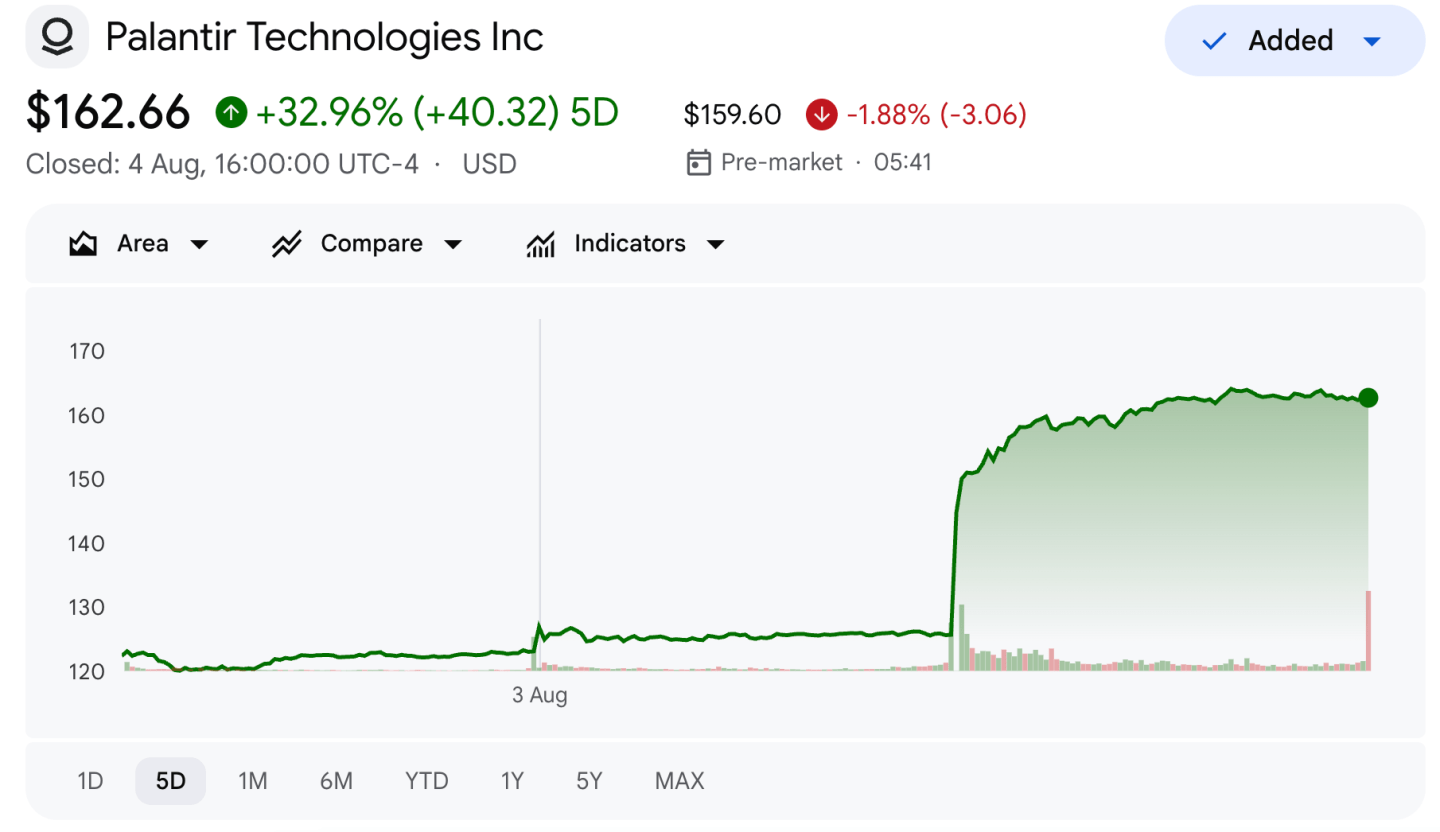
Task: Switch to the 1D time range
Action: [x=90, y=781]
